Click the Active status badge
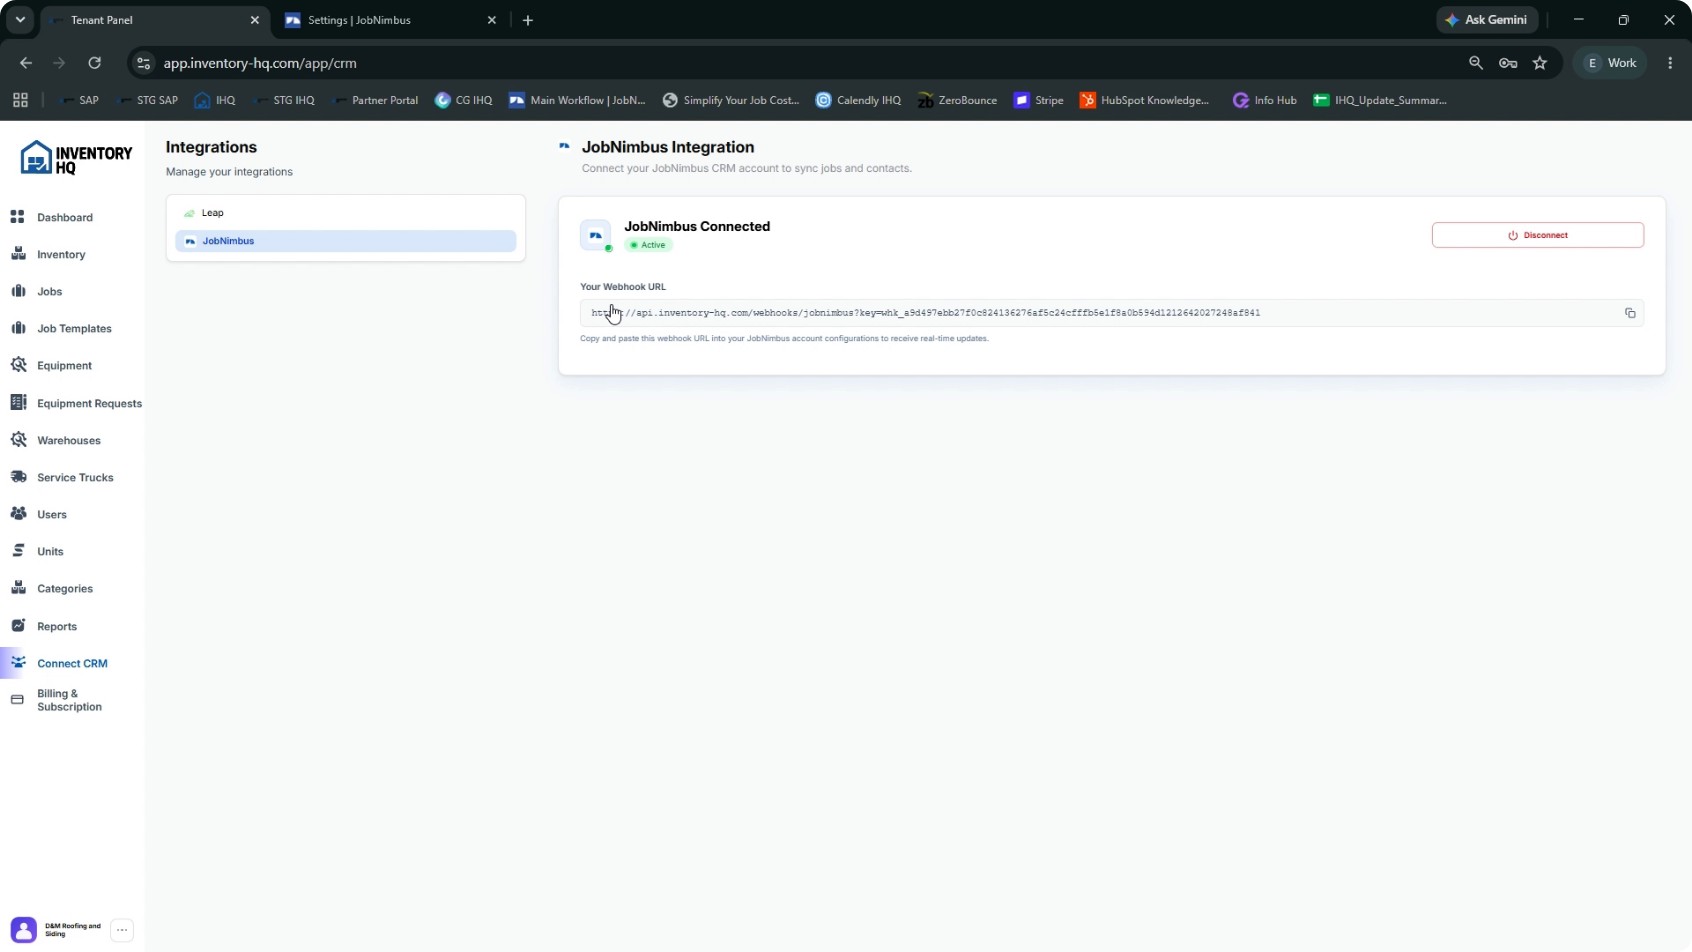Image resolution: width=1692 pixels, height=952 pixels. (x=648, y=245)
